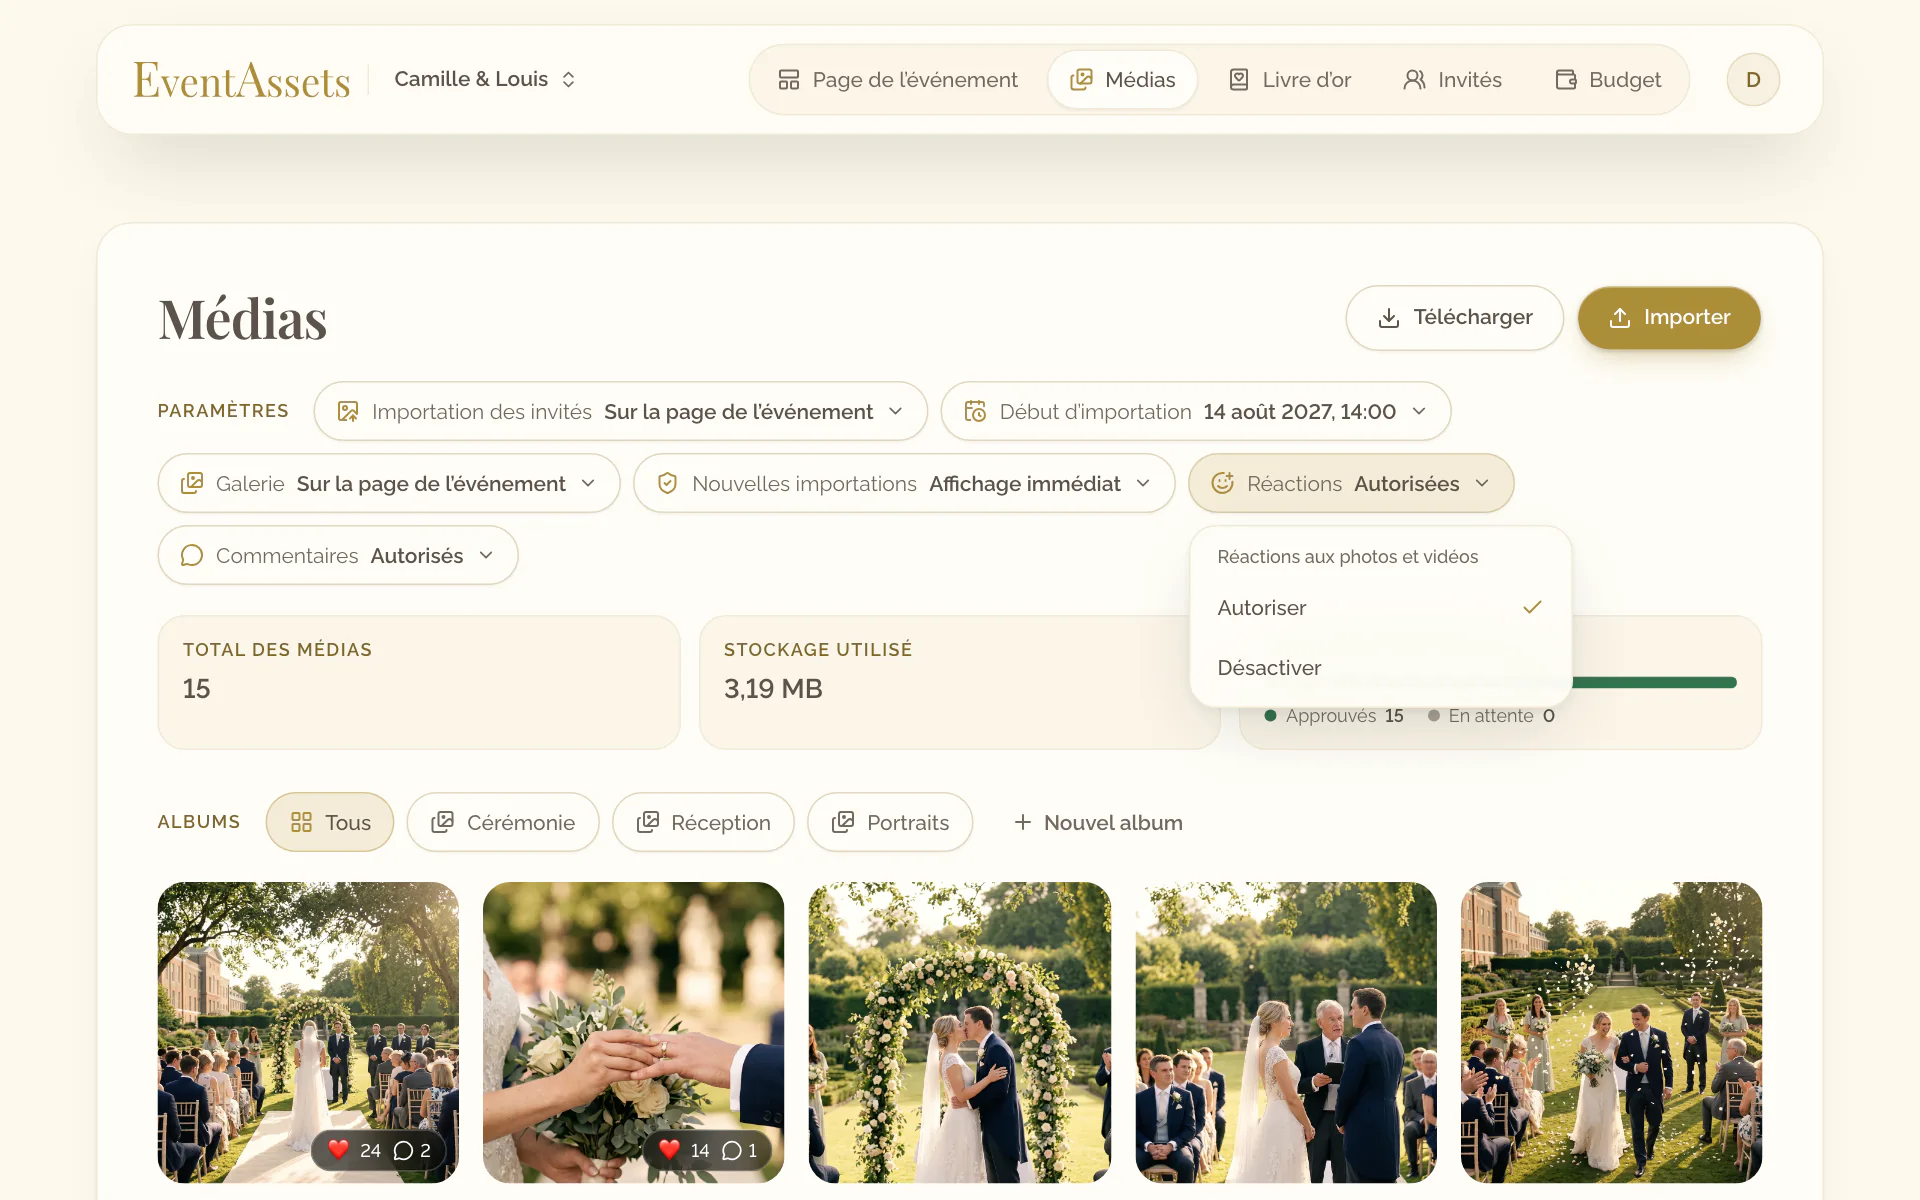Click the heart reaction on first photo
This screenshot has height=1200, width=1920.
pyautogui.click(x=339, y=1150)
